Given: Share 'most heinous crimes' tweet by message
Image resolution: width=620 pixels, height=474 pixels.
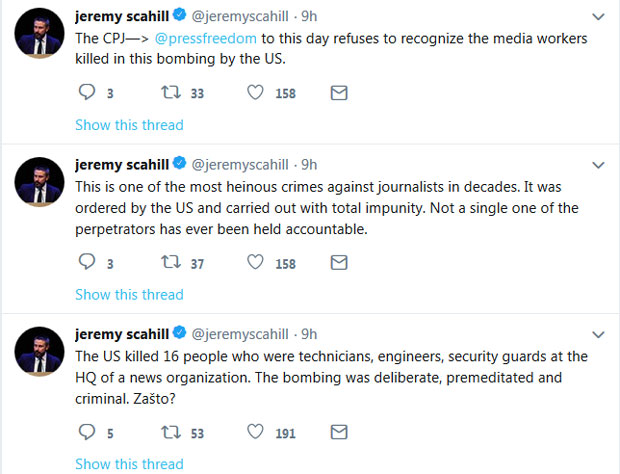Looking at the screenshot, I should (338, 263).
